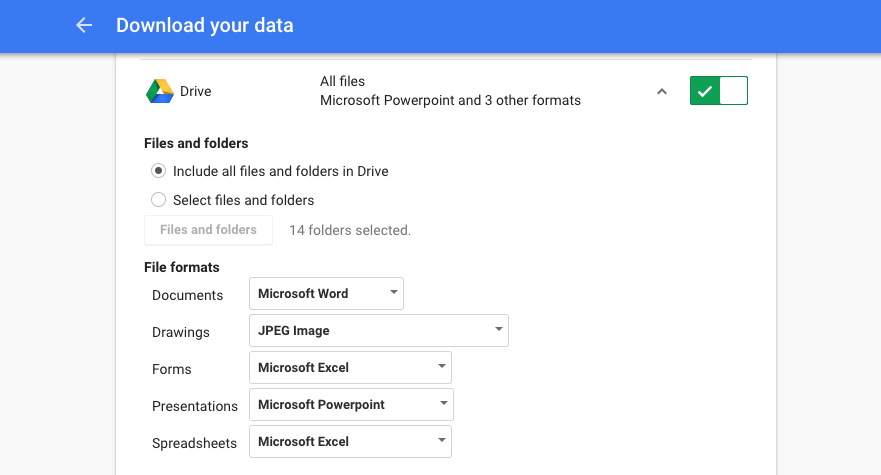Click the Forms row label
The image size is (881, 475).
[x=172, y=369]
